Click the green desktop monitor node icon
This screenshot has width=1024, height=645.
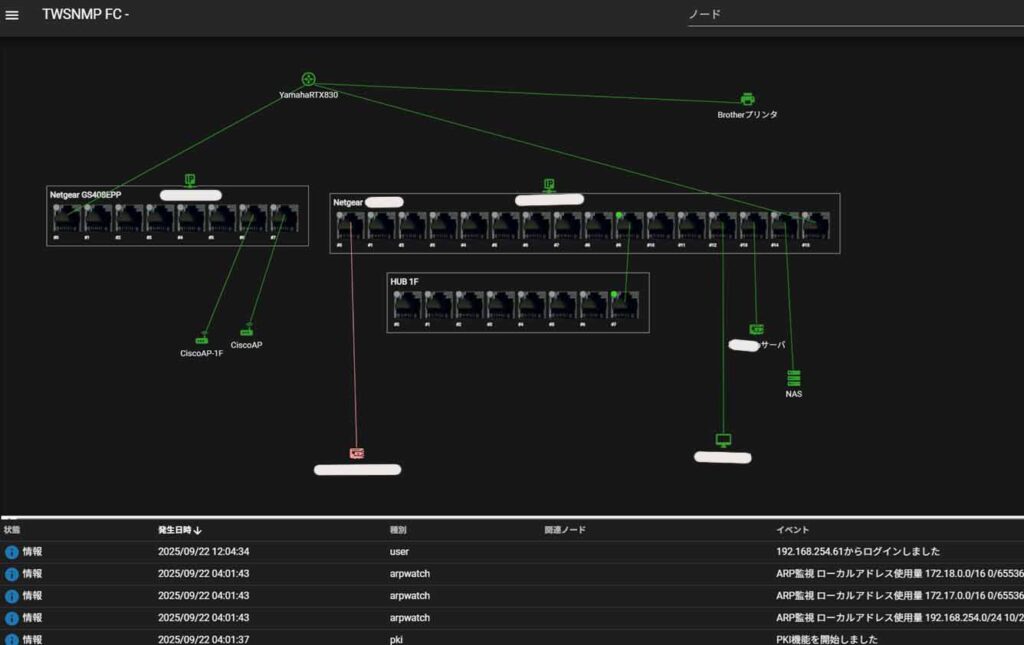pos(723,440)
